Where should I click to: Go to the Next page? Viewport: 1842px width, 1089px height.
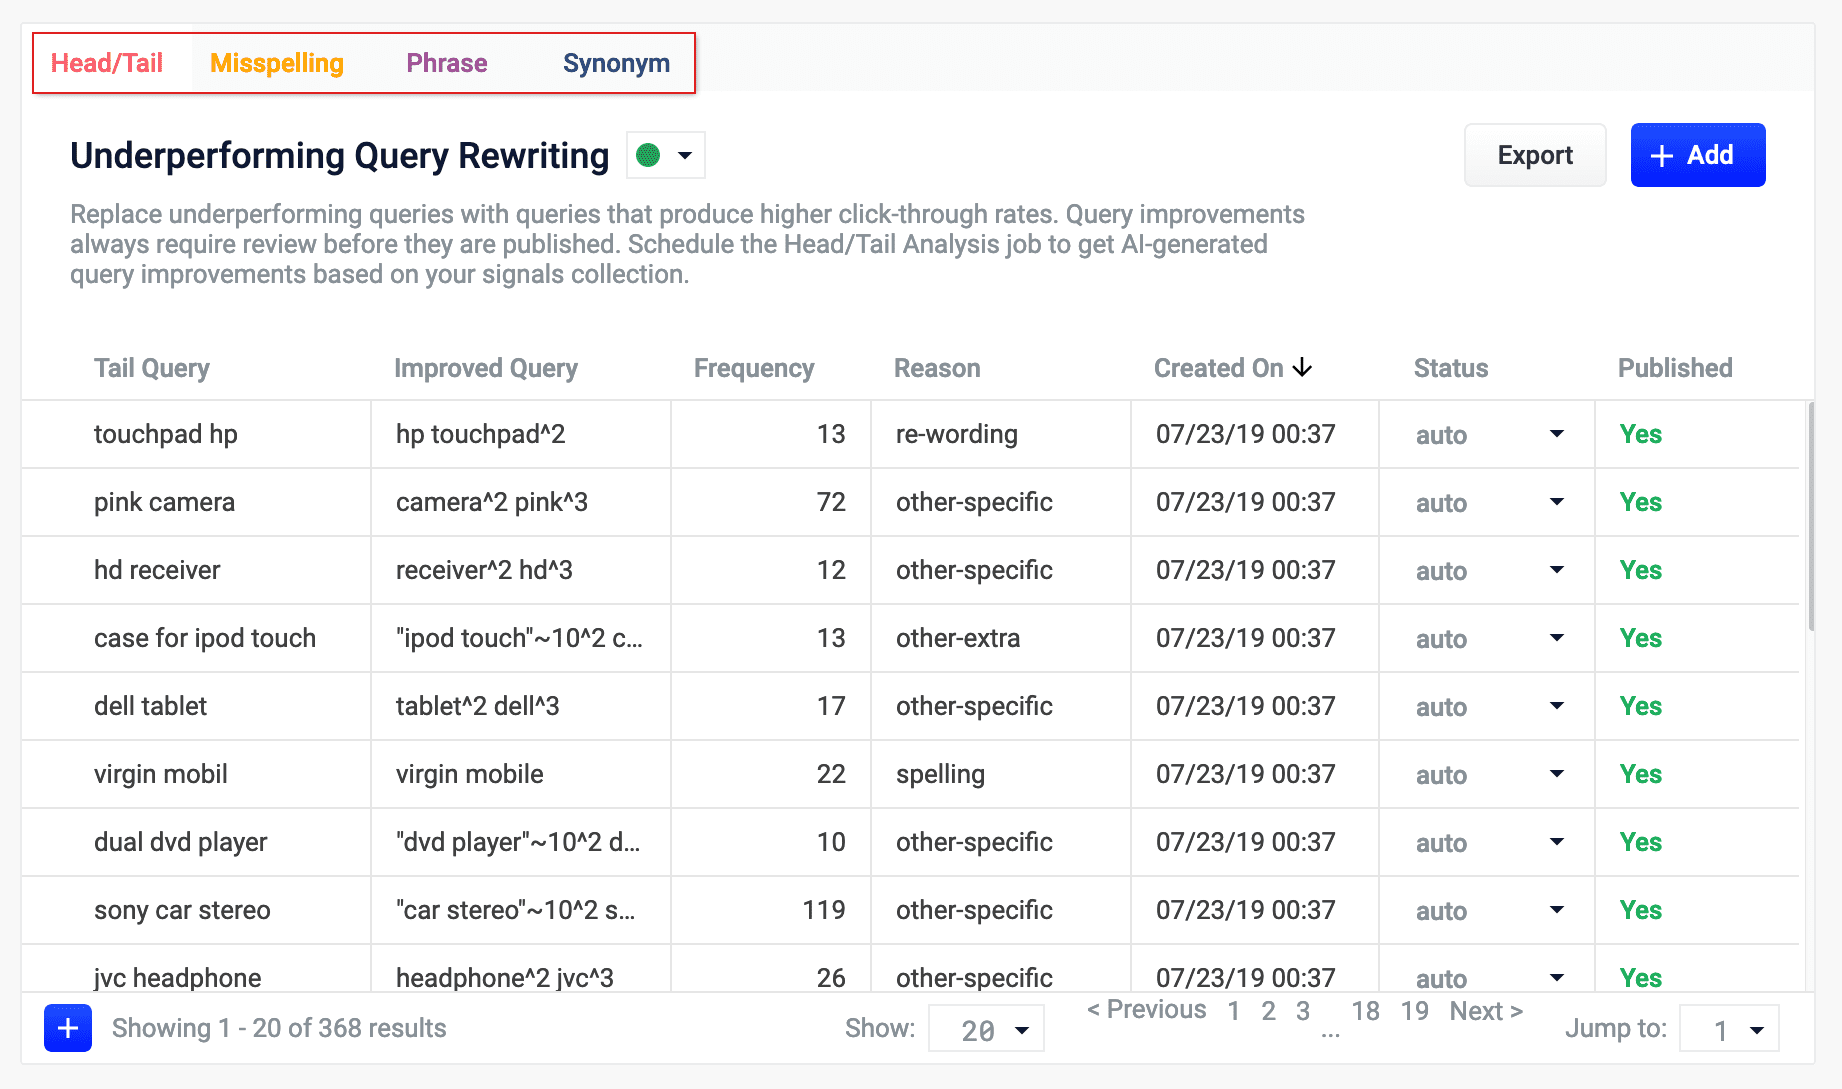1486,1011
